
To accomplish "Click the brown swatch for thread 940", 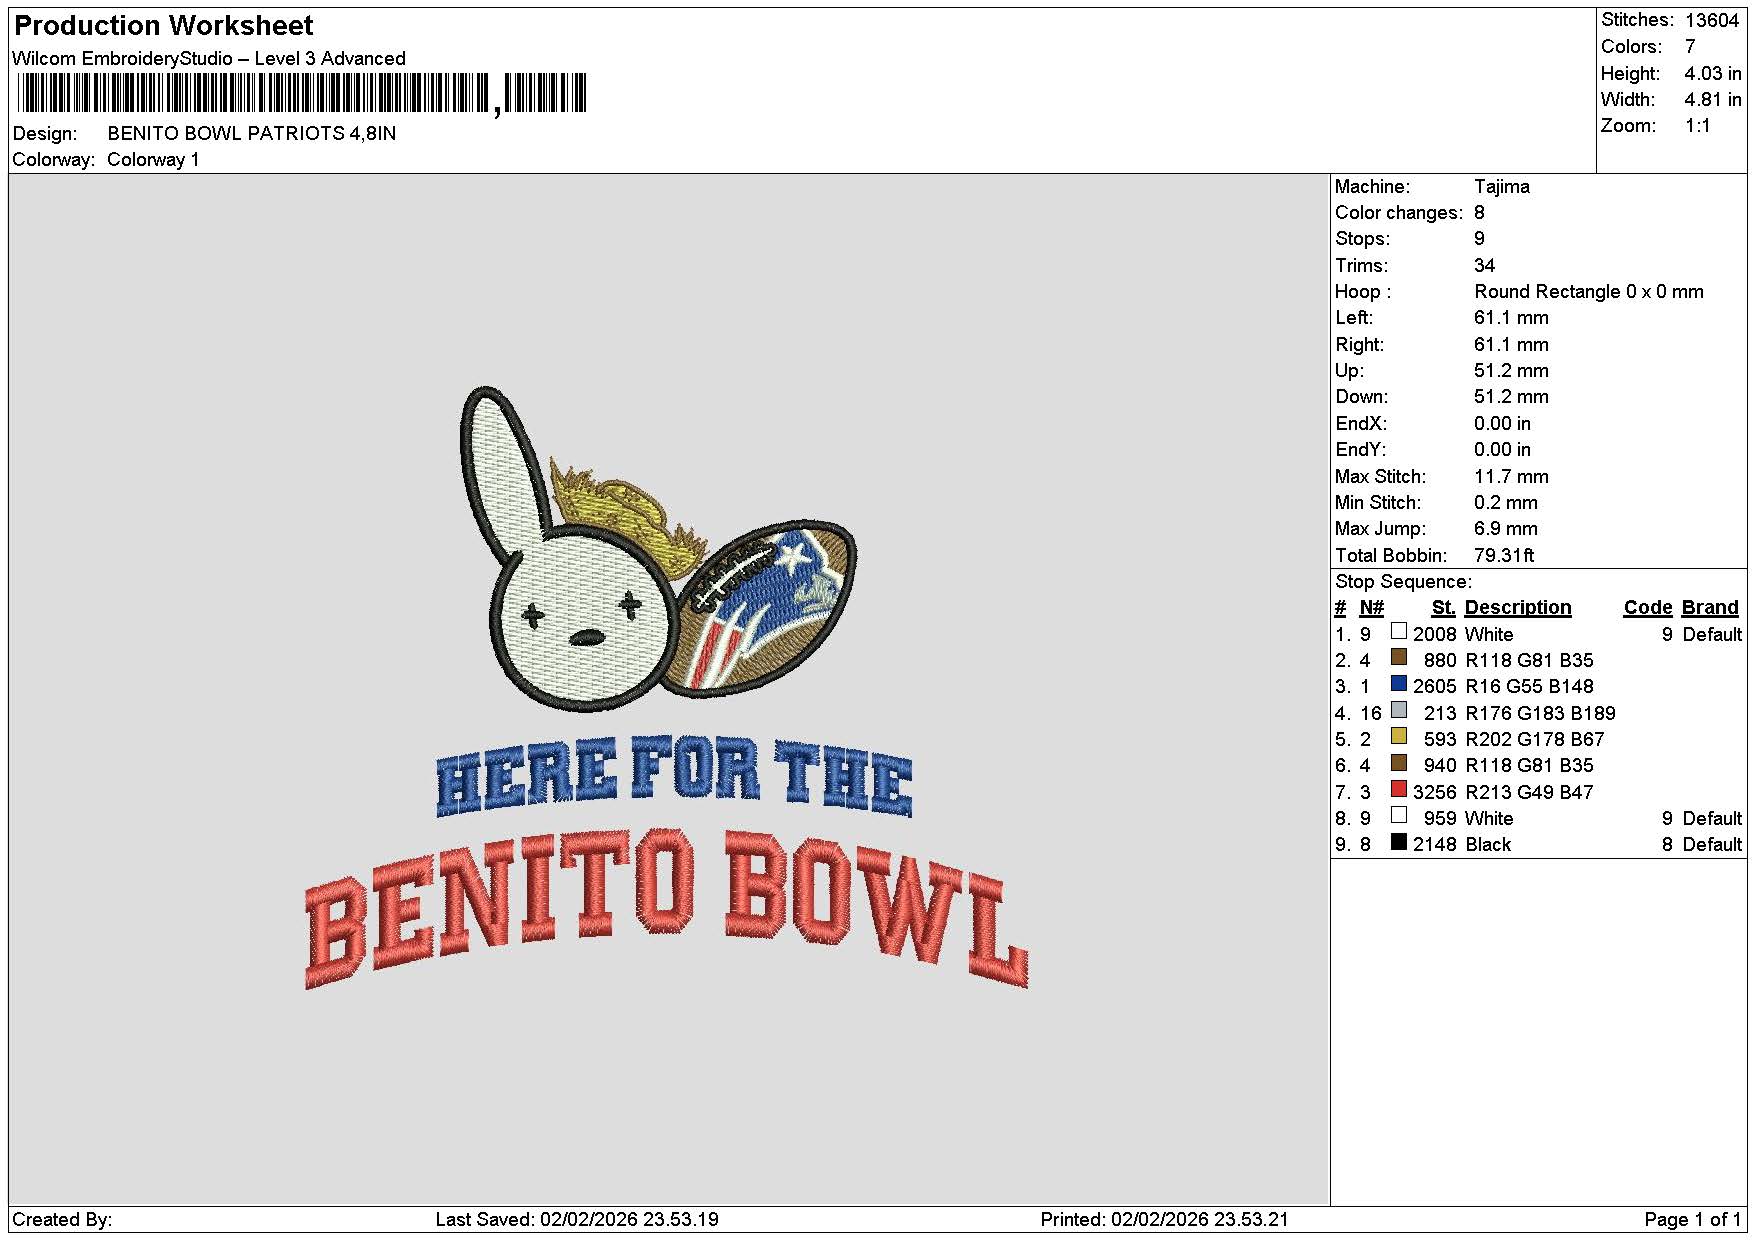I will (1399, 763).
